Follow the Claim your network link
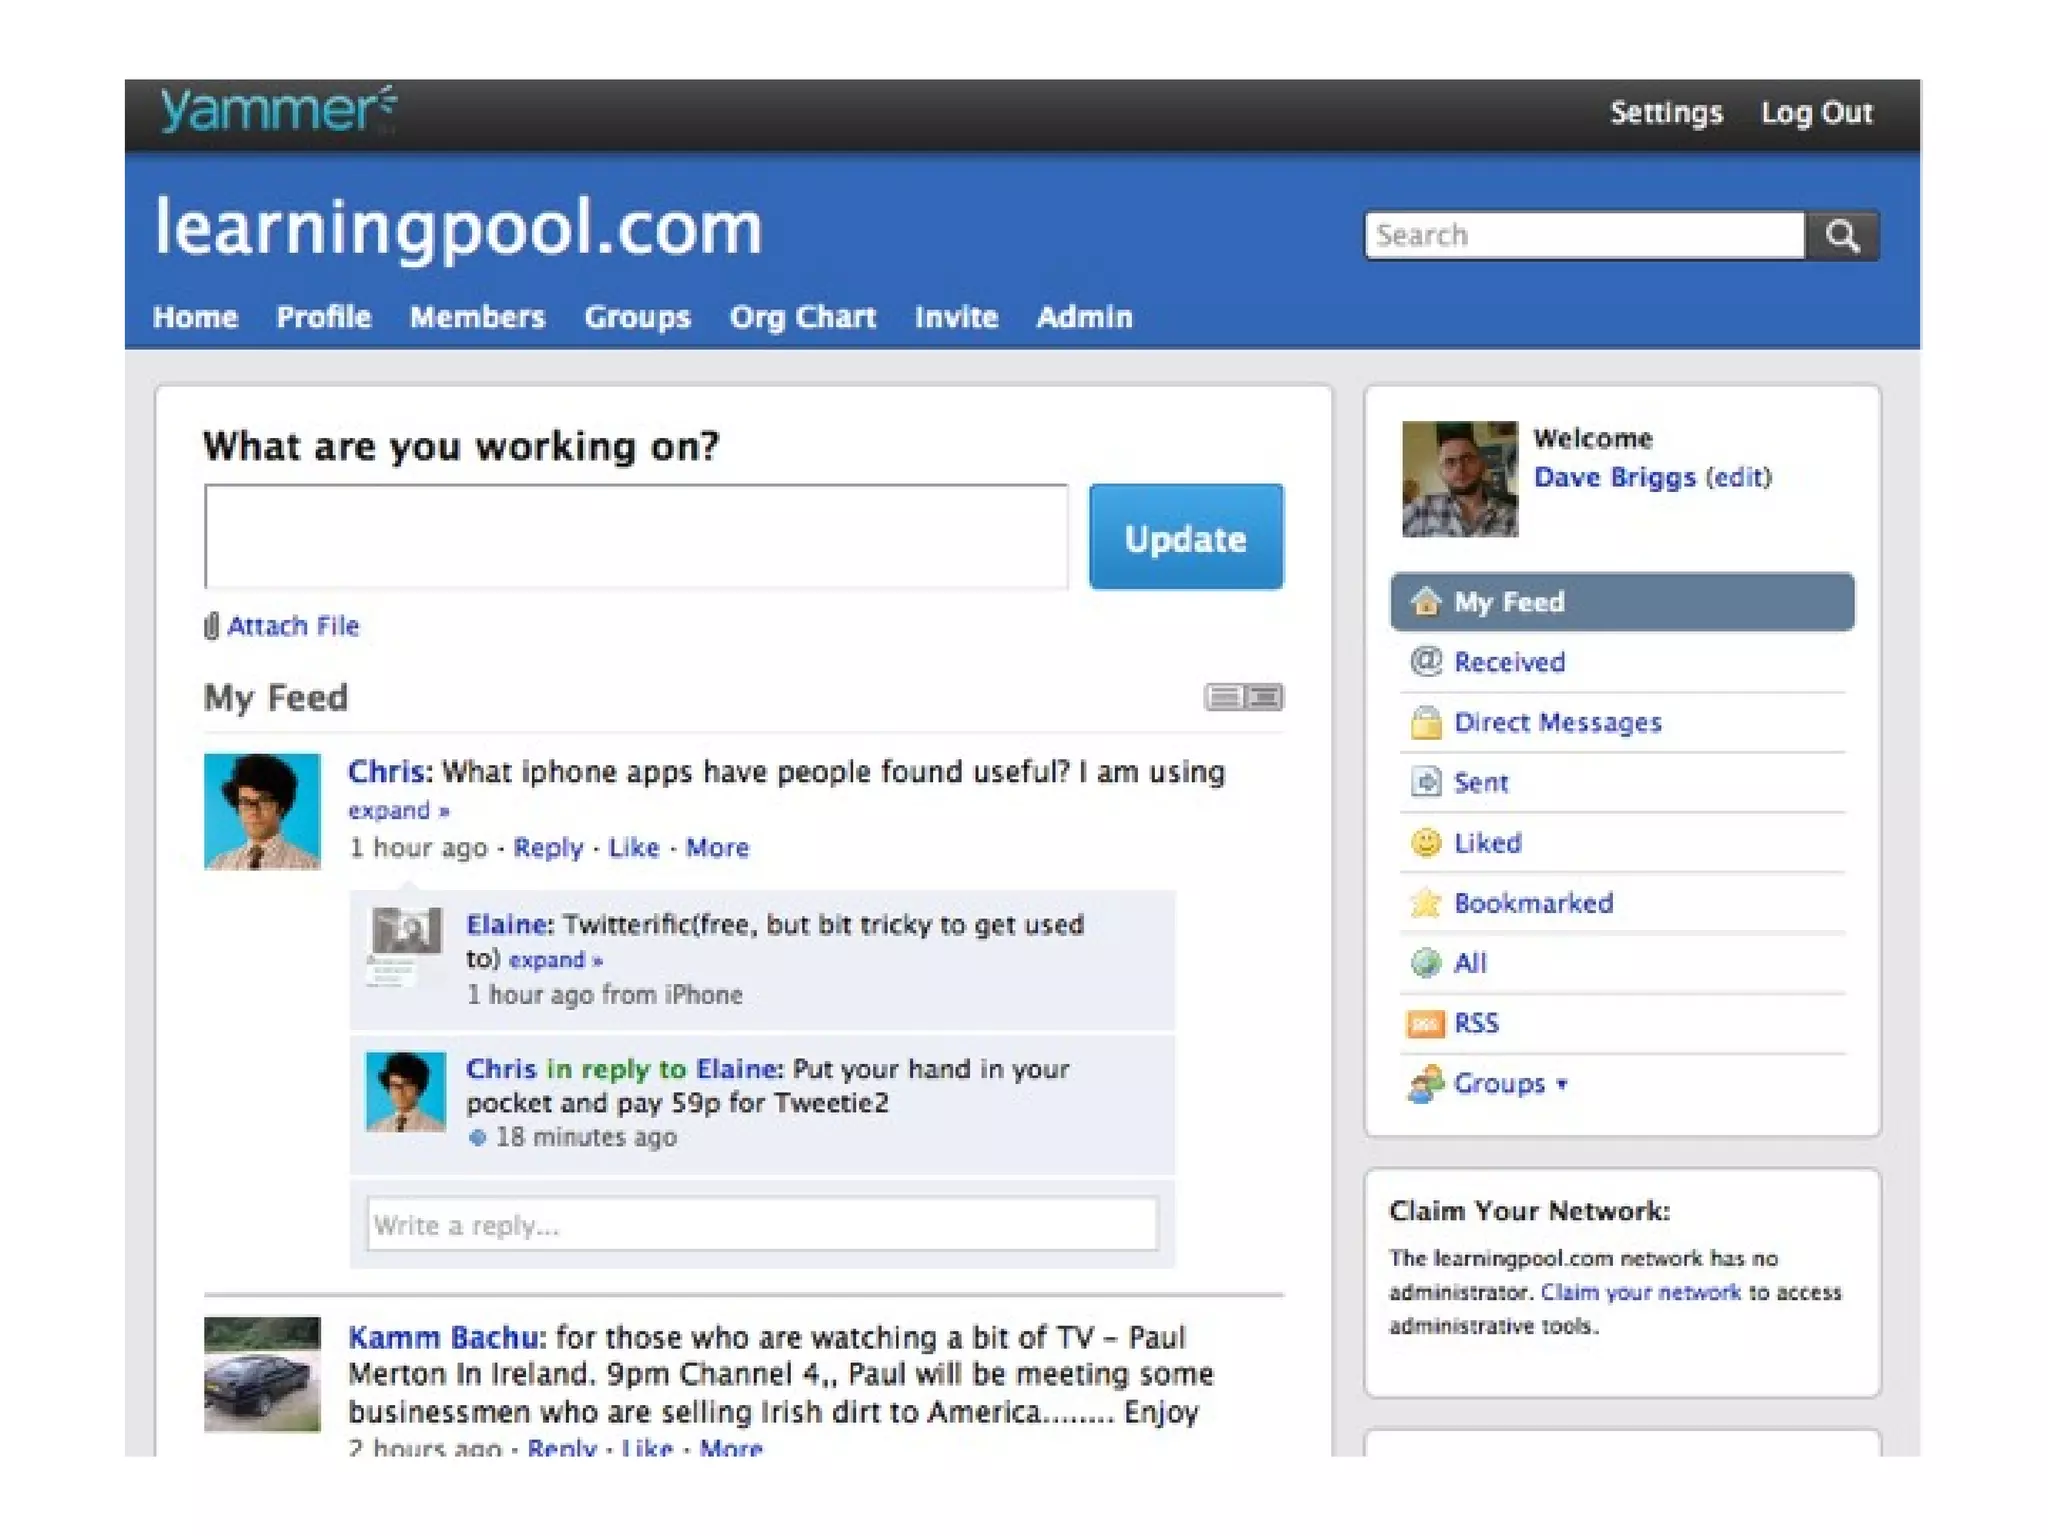Viewport: 2048px width, 1536px height. click(x=1640, y=1292)
